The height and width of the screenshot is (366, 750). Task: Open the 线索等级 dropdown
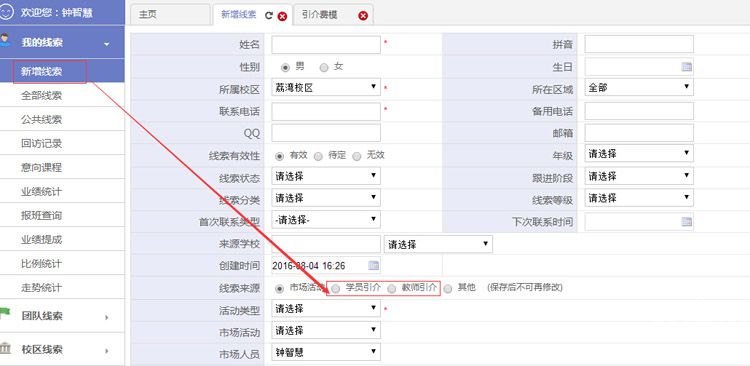click(x=639, y=198)
